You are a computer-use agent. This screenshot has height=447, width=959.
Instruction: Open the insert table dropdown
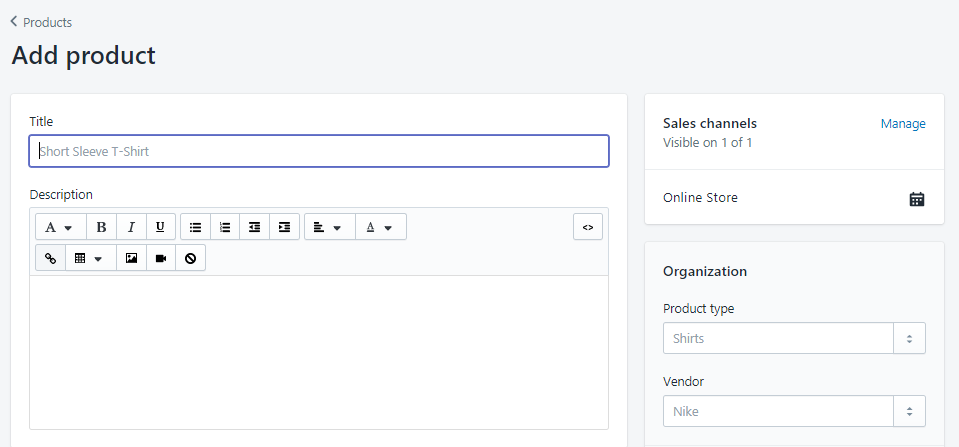click(x=91, y=258)
